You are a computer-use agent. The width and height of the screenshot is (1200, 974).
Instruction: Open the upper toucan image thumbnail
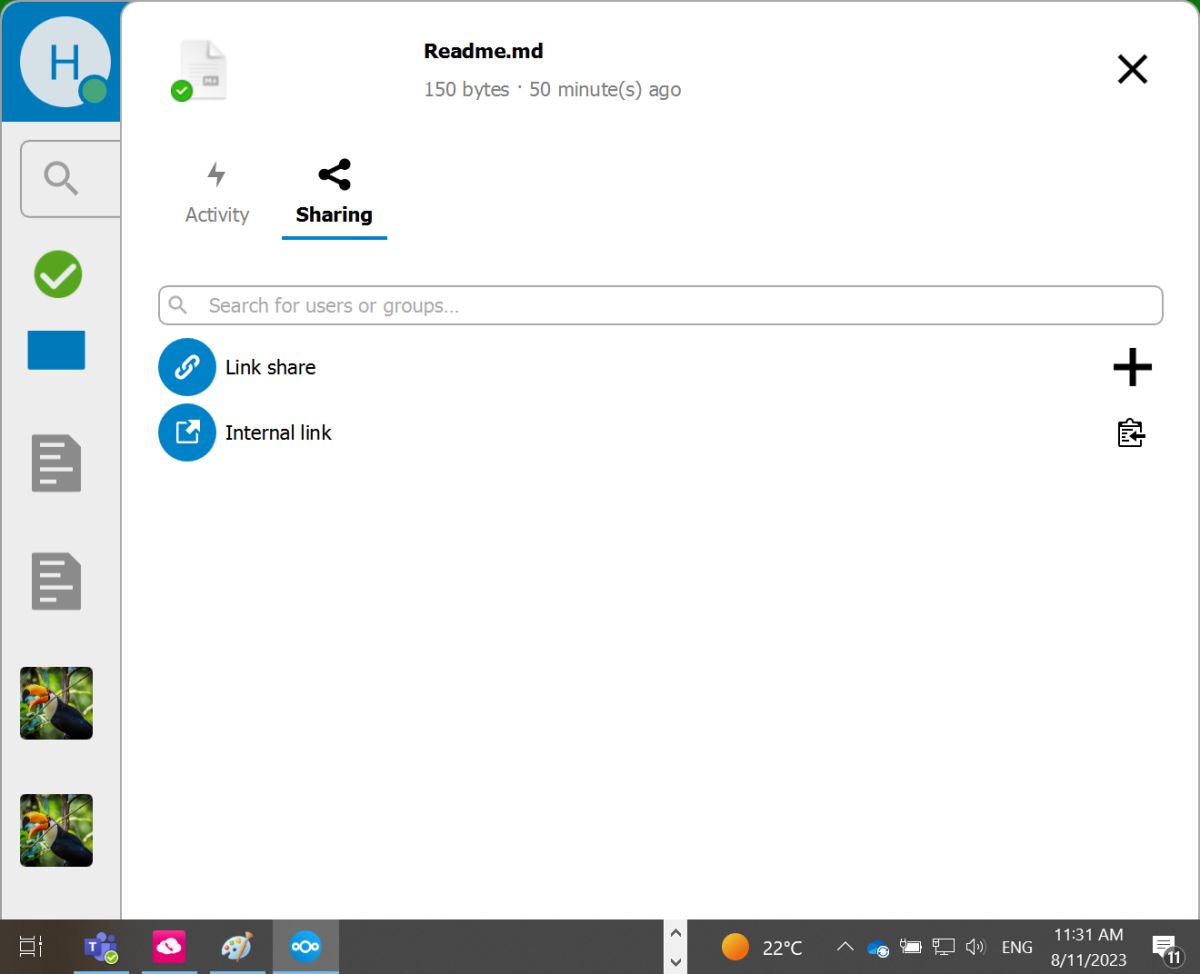56,703
